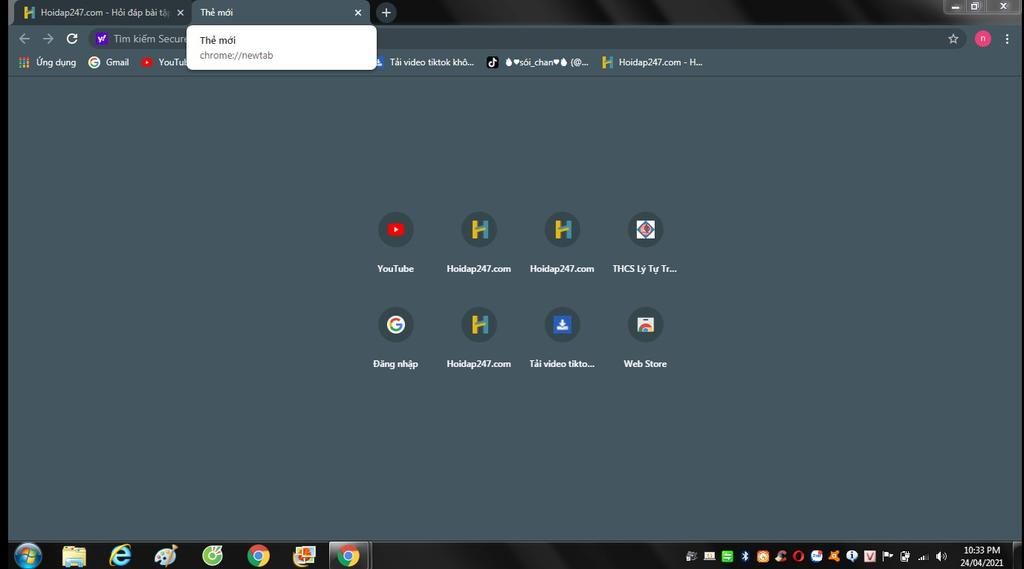1024x569 pixels.
Task: Open the Gmail bookmark
Action: click(108, 62)
